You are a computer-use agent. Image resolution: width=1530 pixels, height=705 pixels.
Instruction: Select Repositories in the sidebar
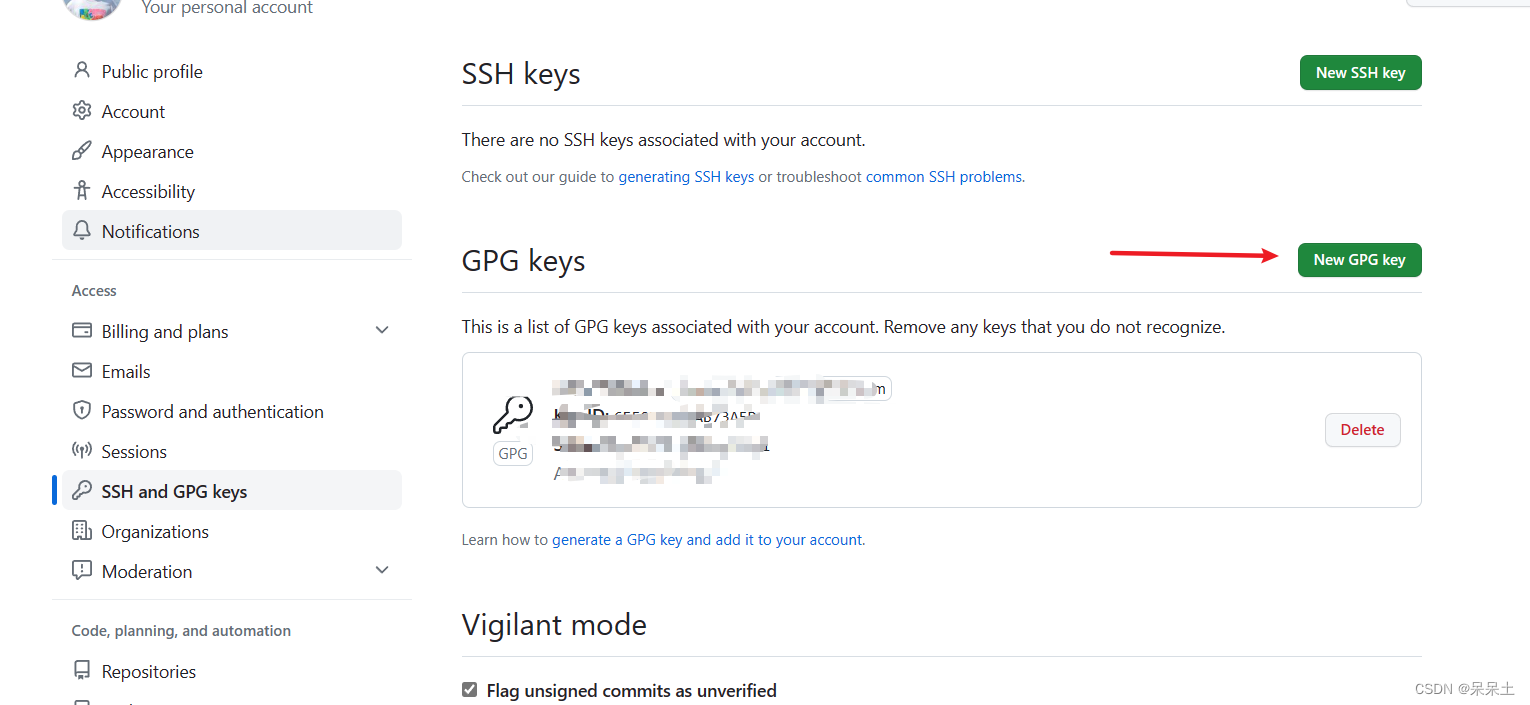click(x=148, y=670)
